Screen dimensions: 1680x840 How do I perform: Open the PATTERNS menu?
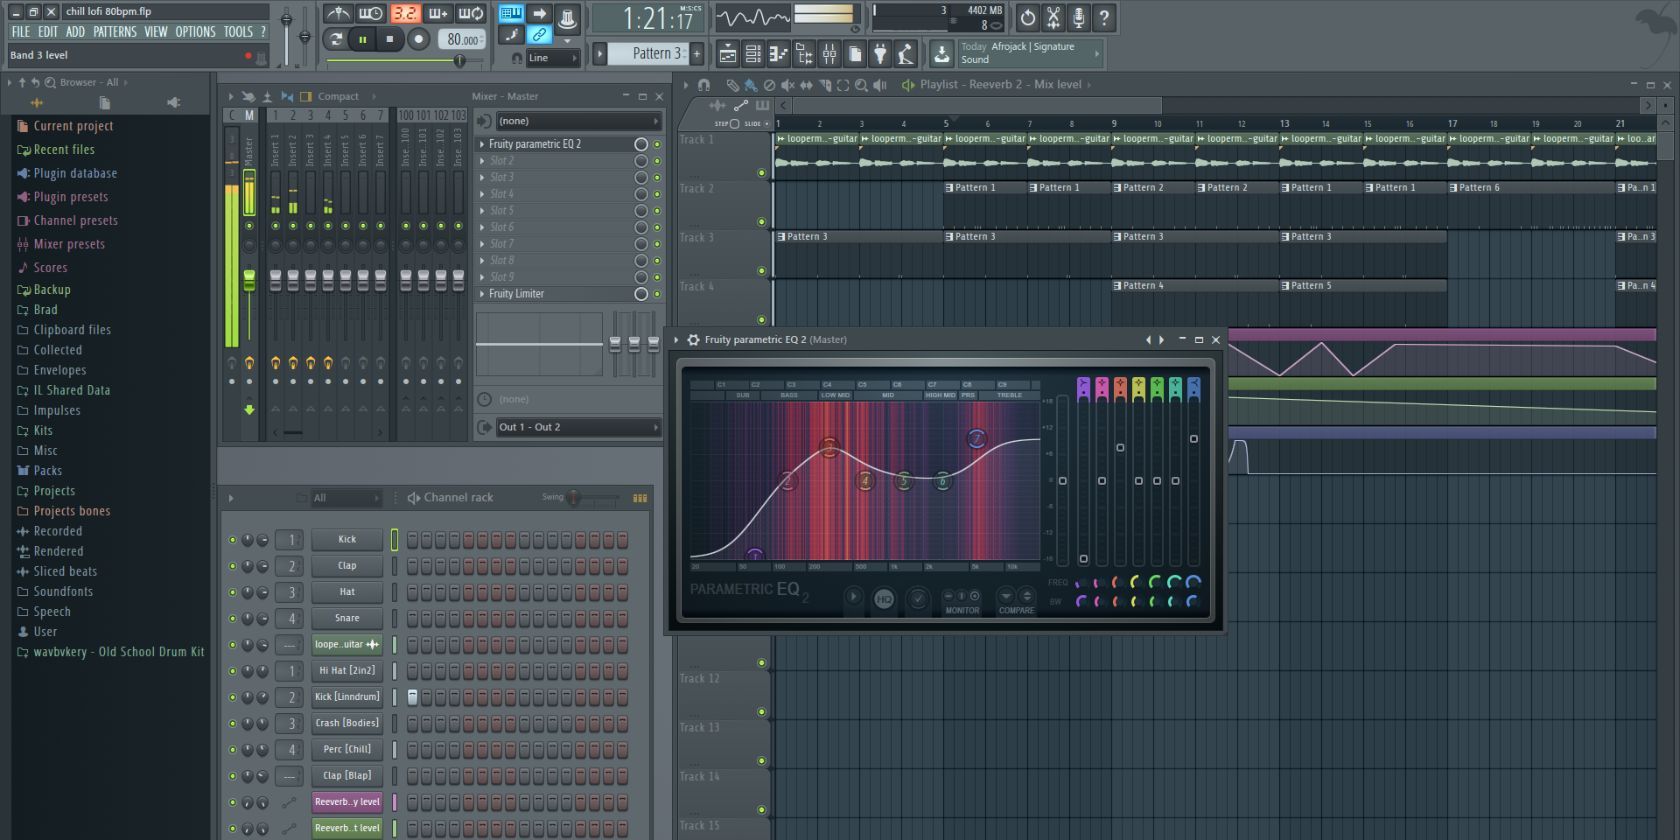115,32
